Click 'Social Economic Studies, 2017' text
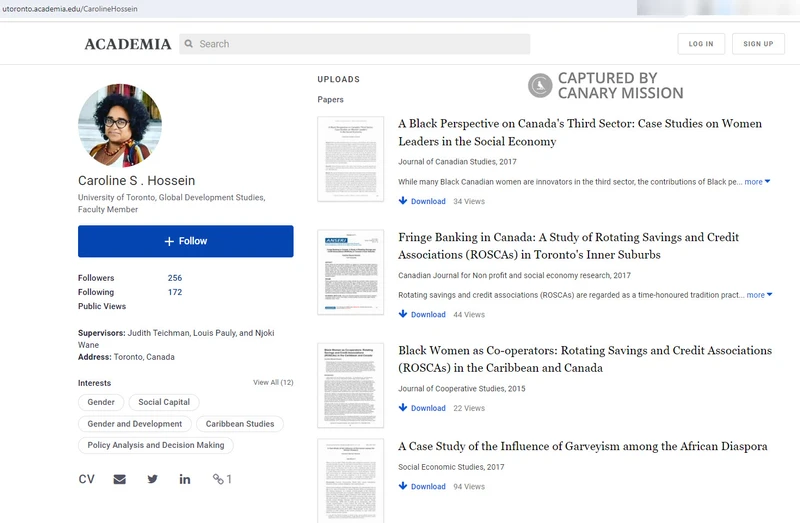The height and width of the screenshot is (523, 800). tap(451, 467)
